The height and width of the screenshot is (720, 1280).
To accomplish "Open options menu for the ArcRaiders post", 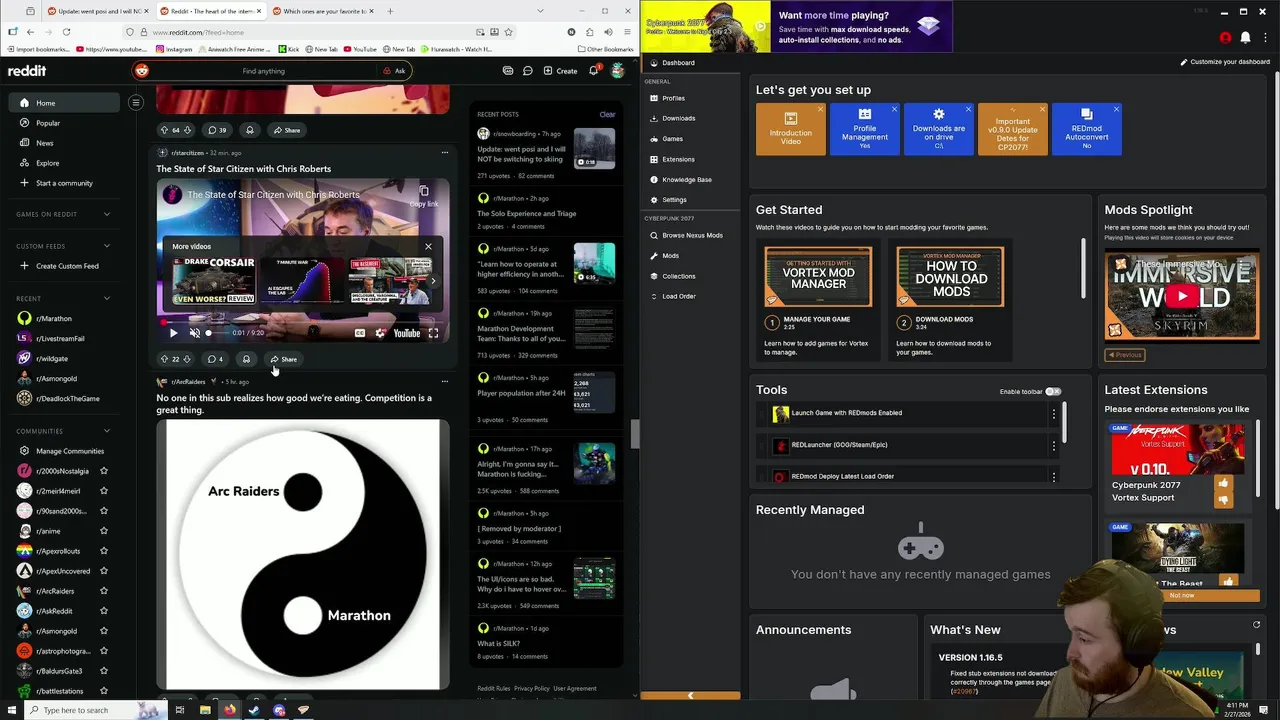I will 445,382.
